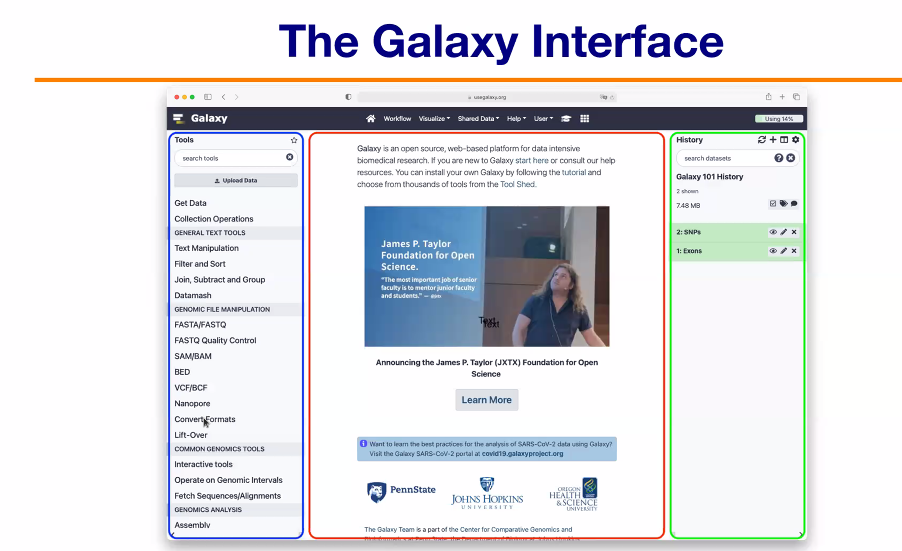Click the James P. Taylor Foundation banner image
This screenshot has height=551, width=902.
[x=487, y=277]
